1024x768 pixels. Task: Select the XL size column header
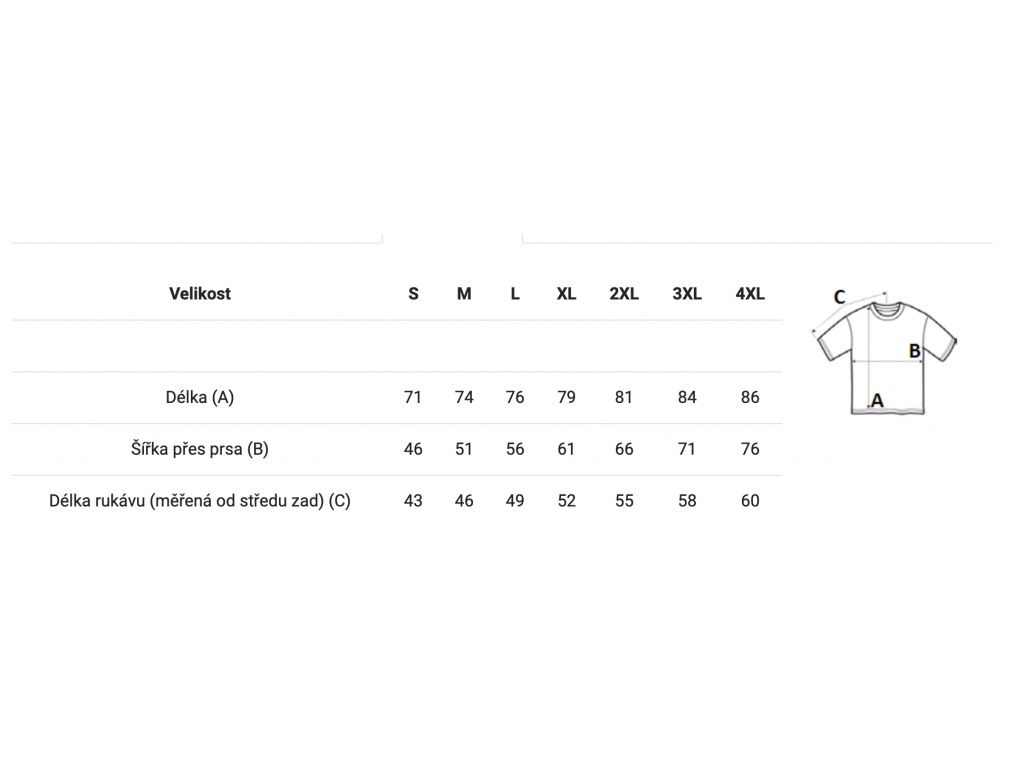(566, 294)
